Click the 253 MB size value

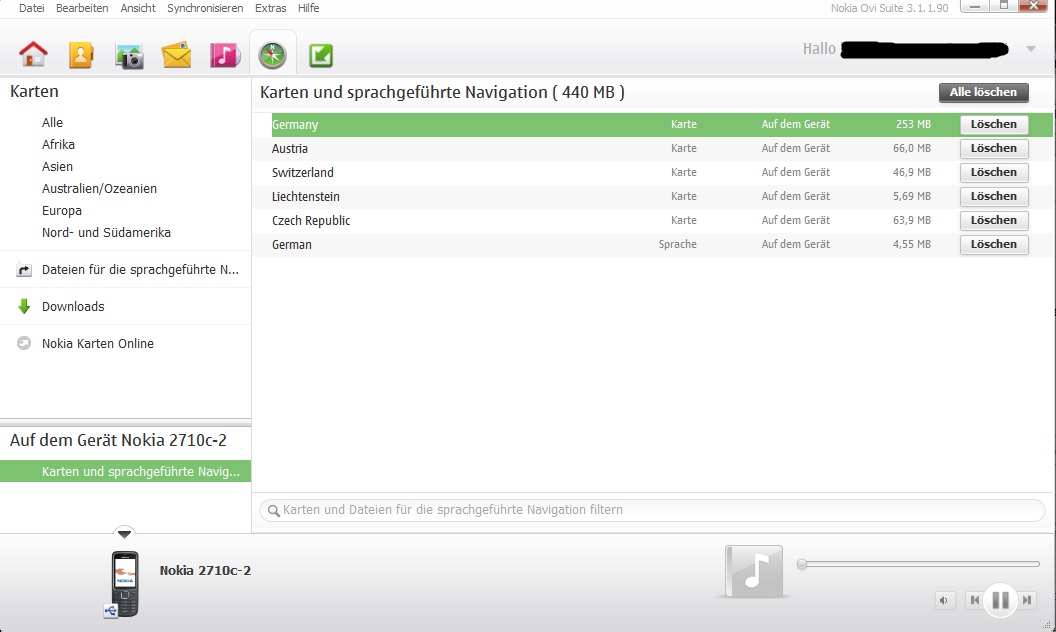point(913,124)
